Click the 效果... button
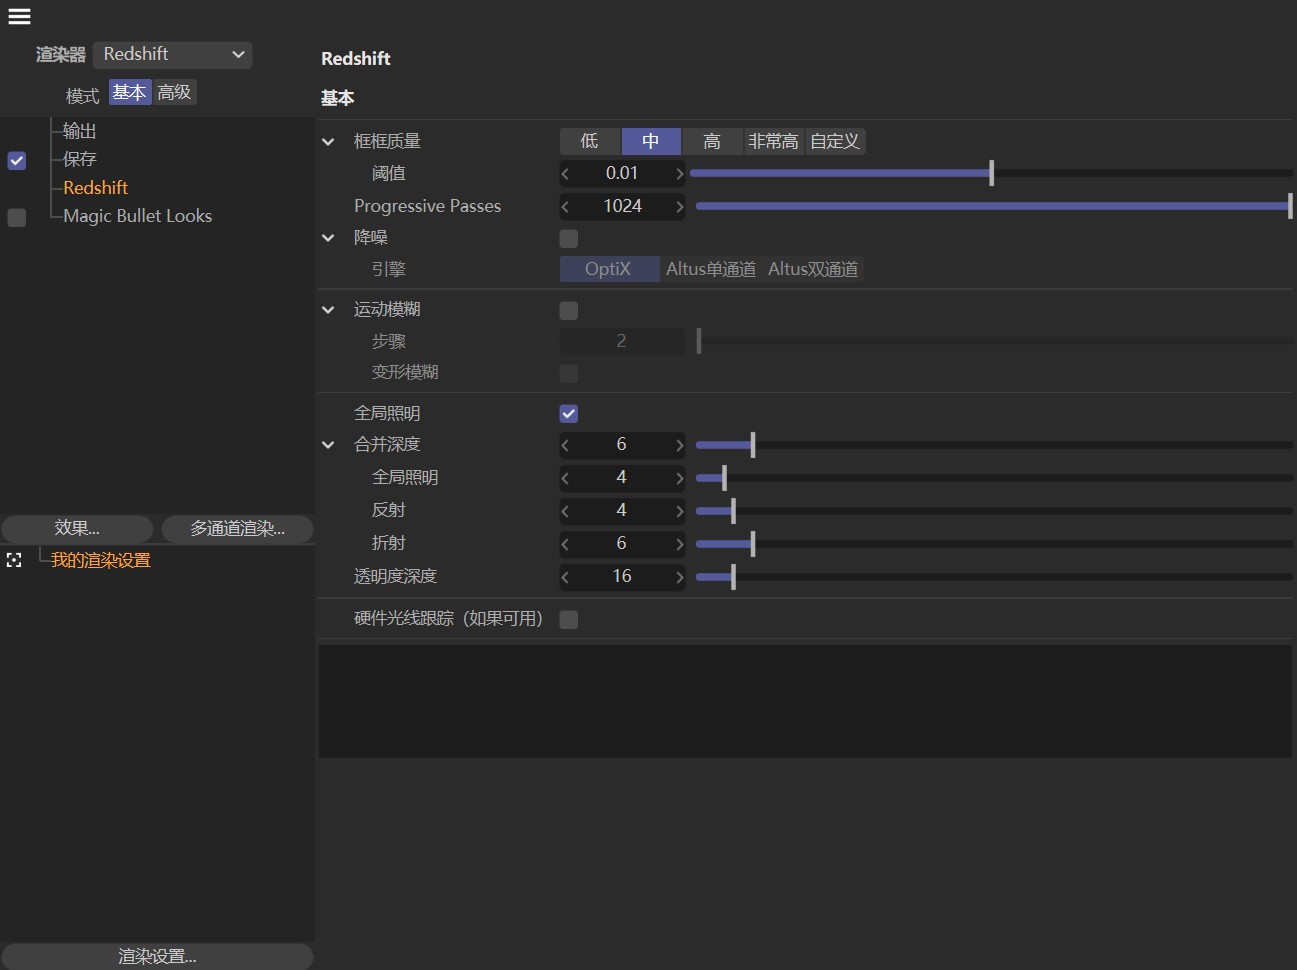 (x=77, y=528)
